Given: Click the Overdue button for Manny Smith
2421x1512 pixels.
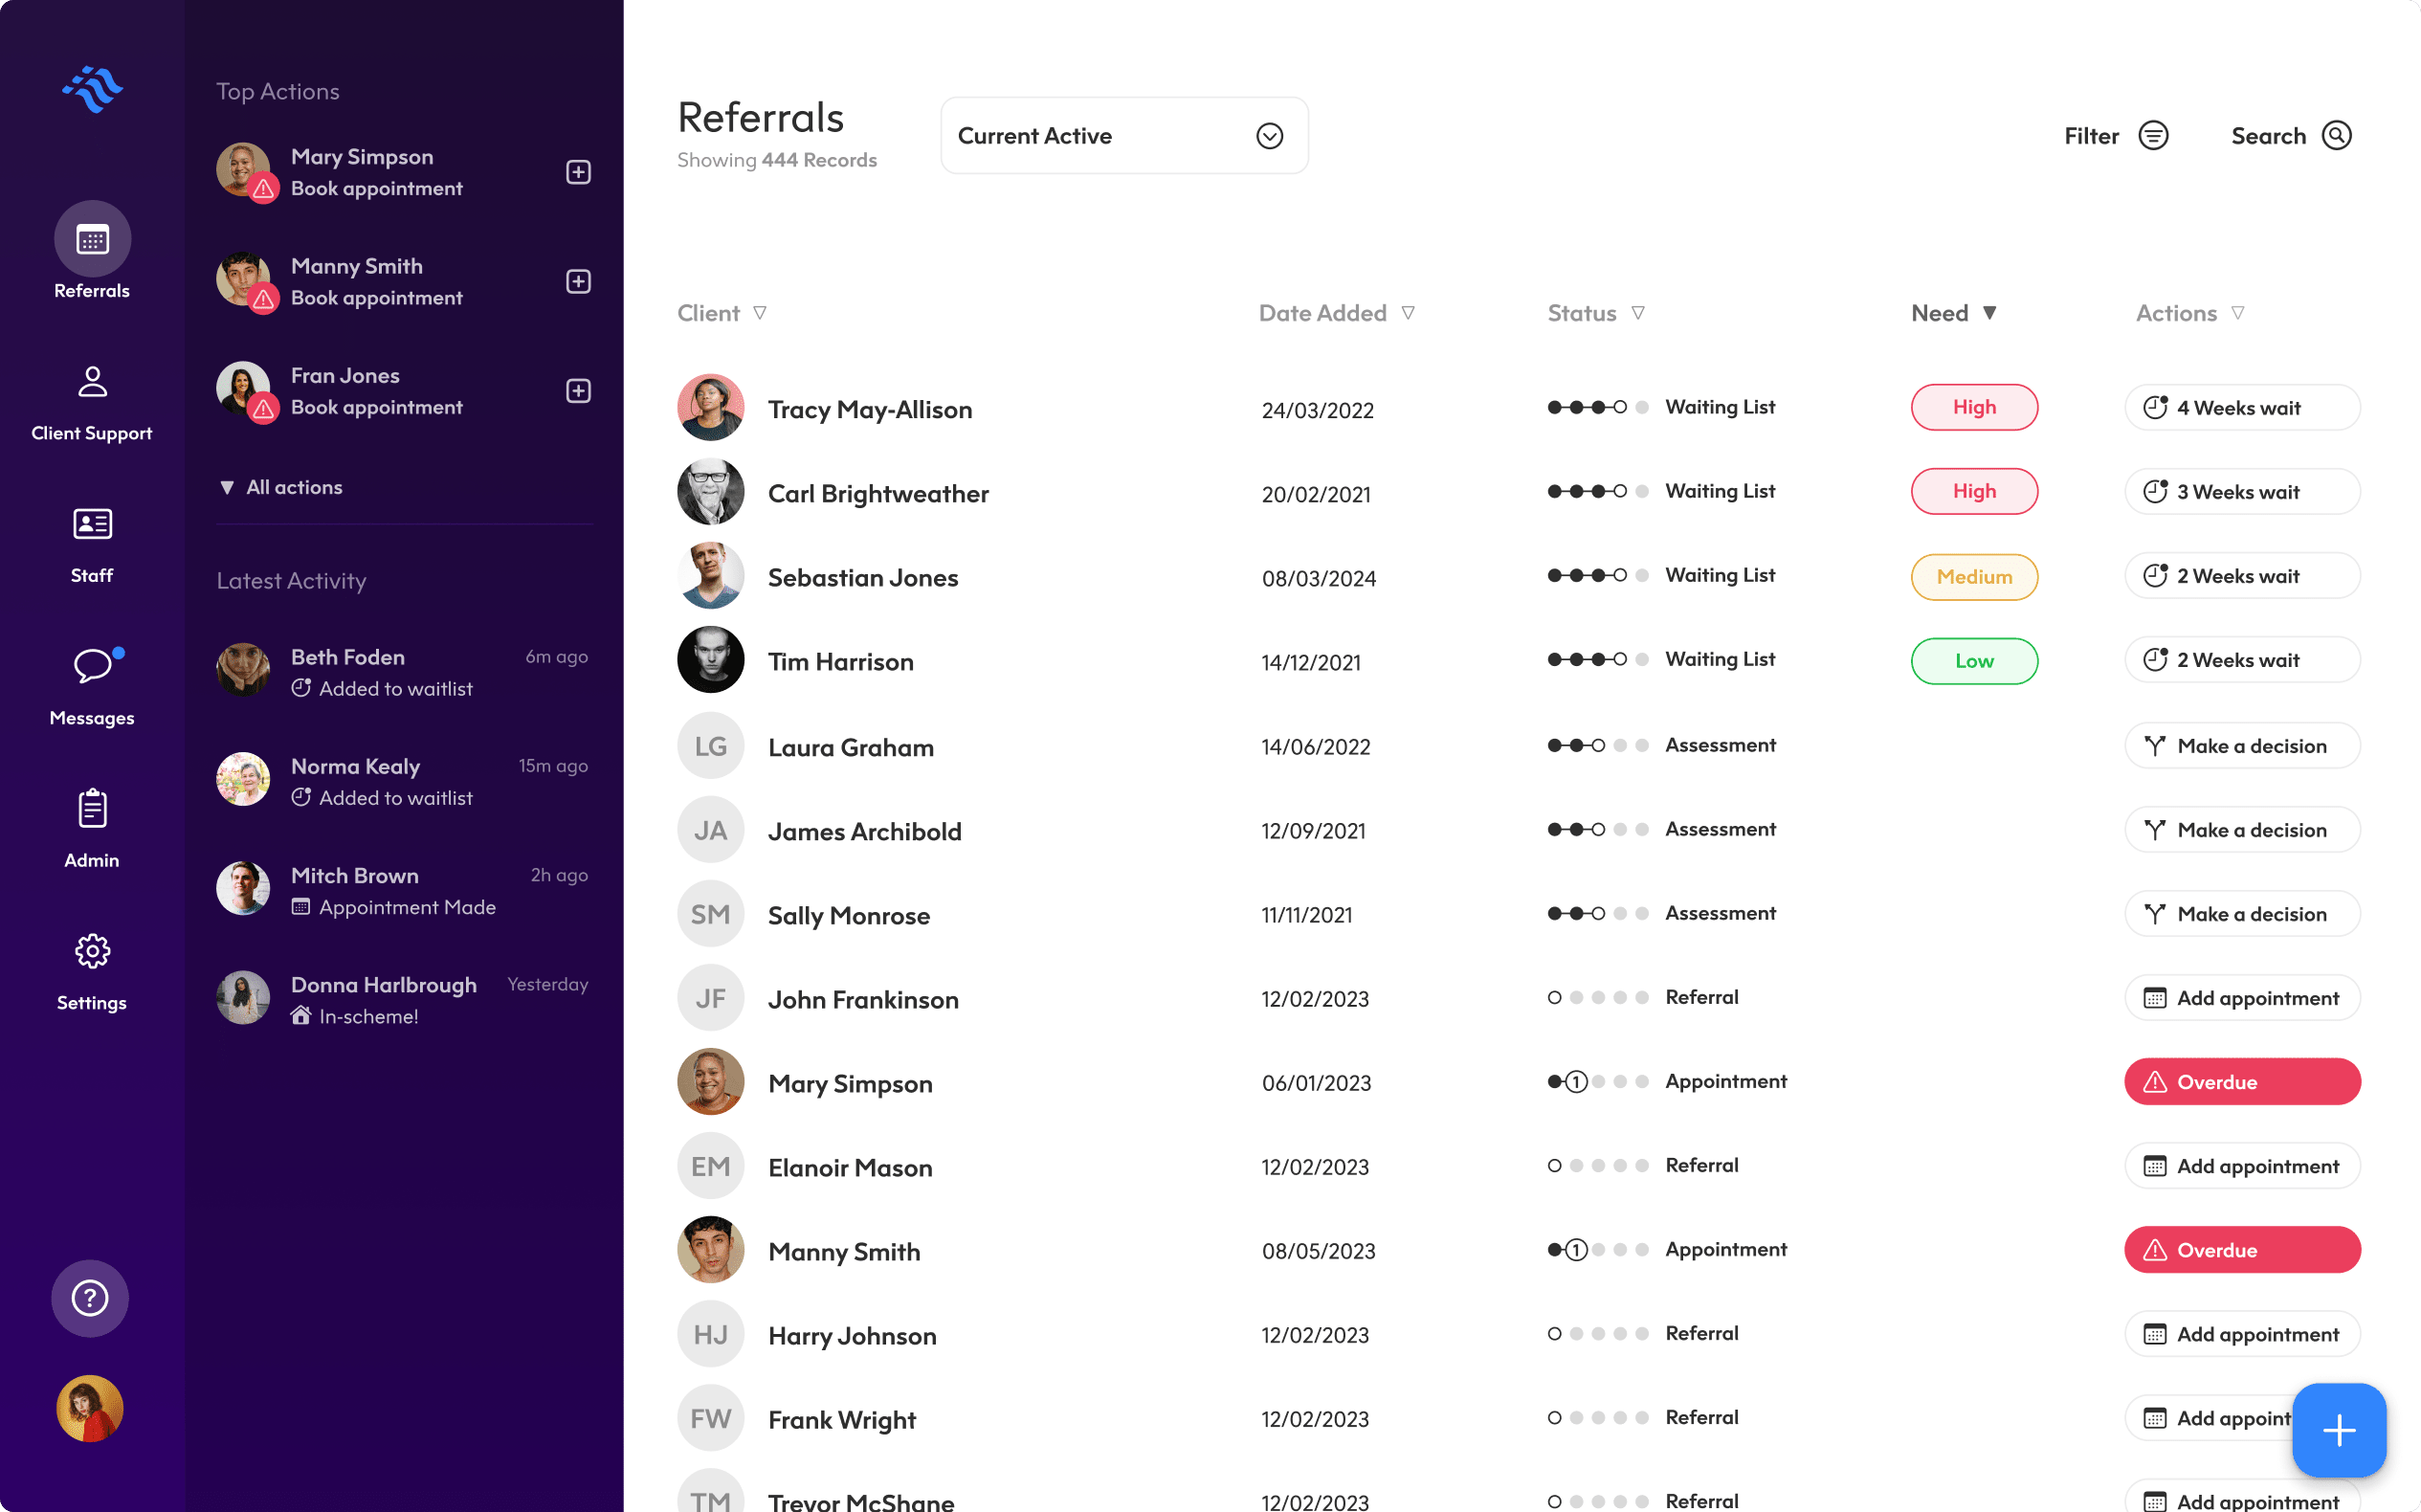Looking at the screenshot, I should (x=2242, y=1249).
